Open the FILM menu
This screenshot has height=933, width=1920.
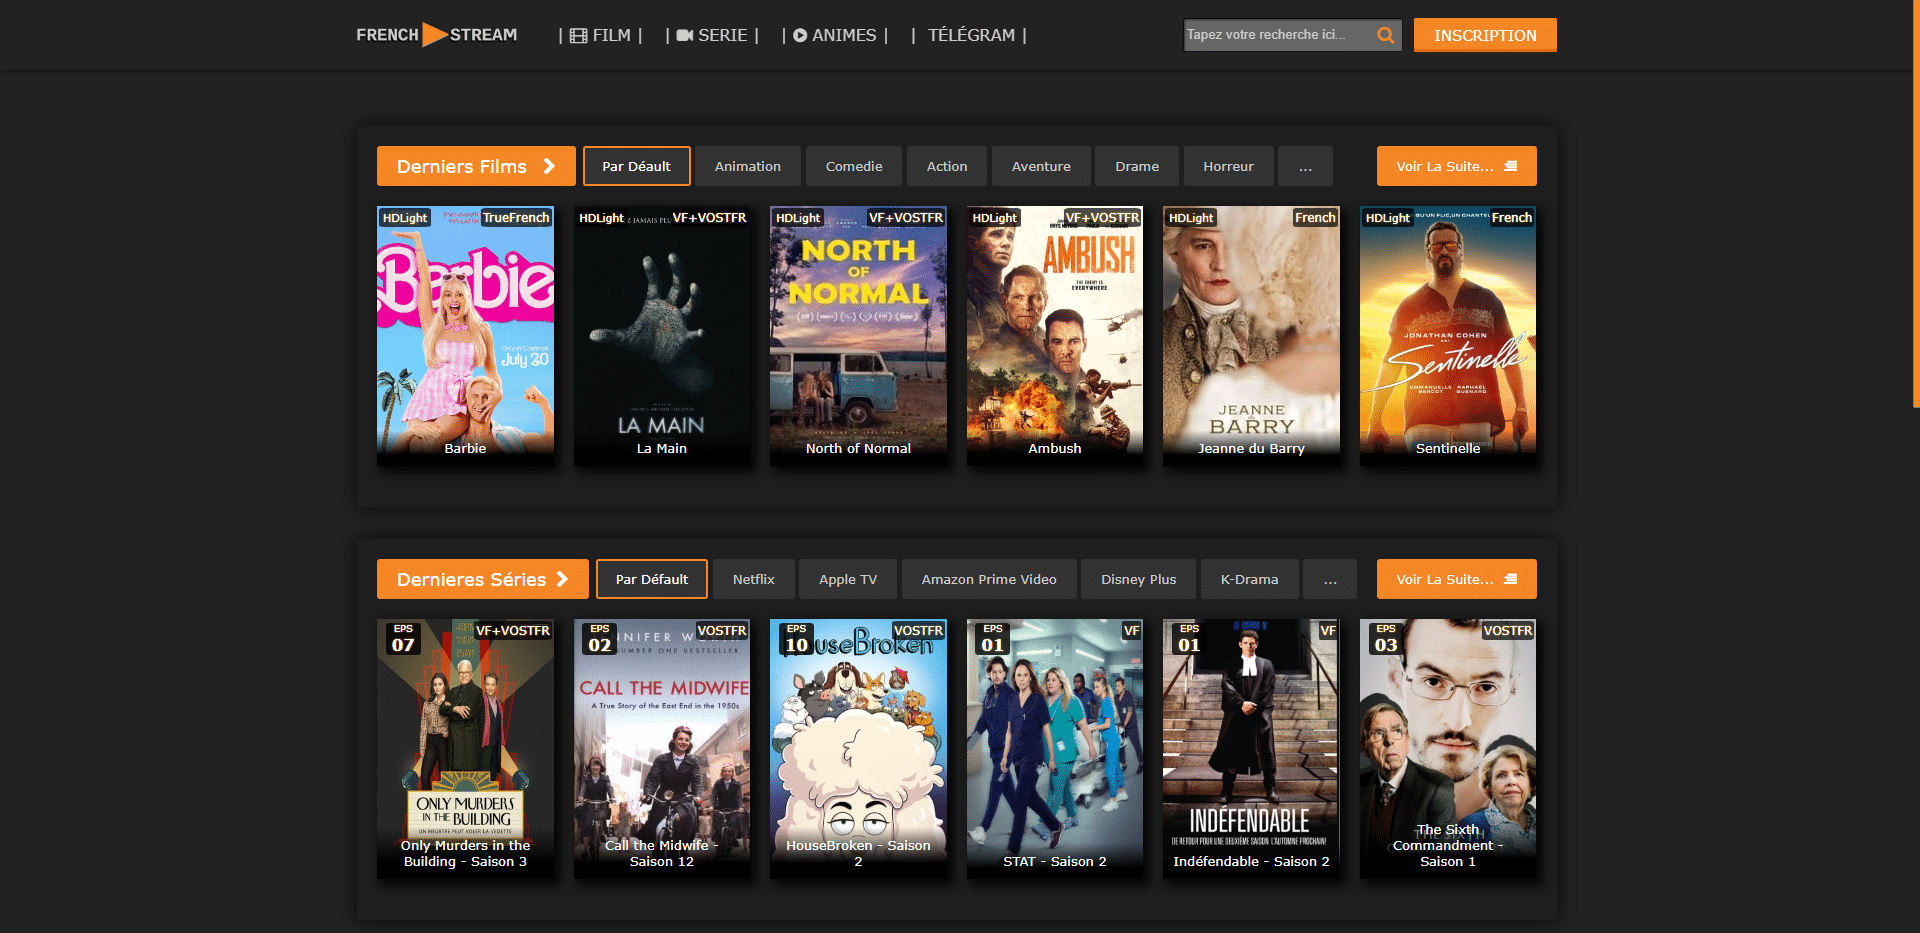coord(601,35)
